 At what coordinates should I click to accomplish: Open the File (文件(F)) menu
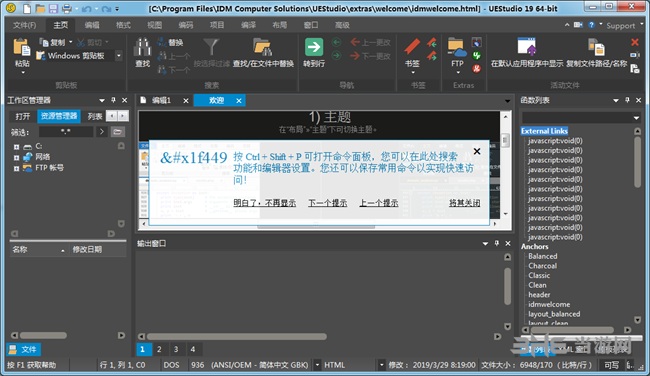(x=24, y=25)
